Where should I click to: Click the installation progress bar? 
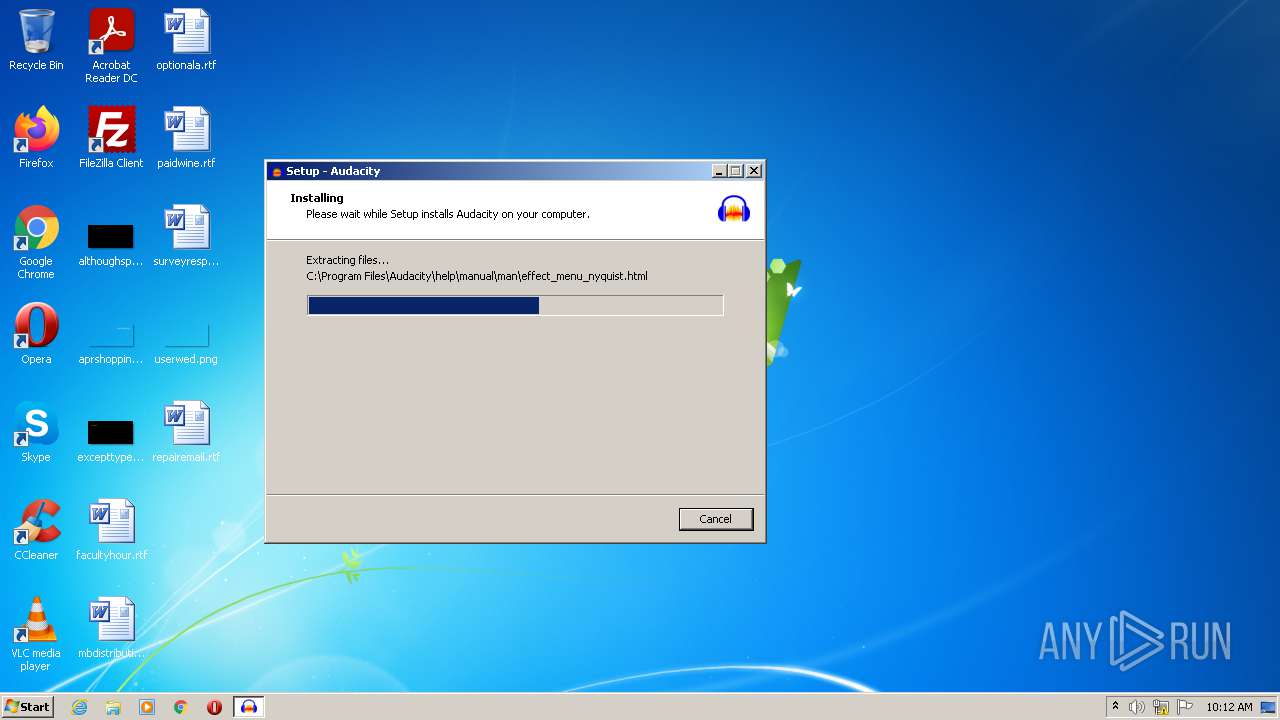(515, 305)
